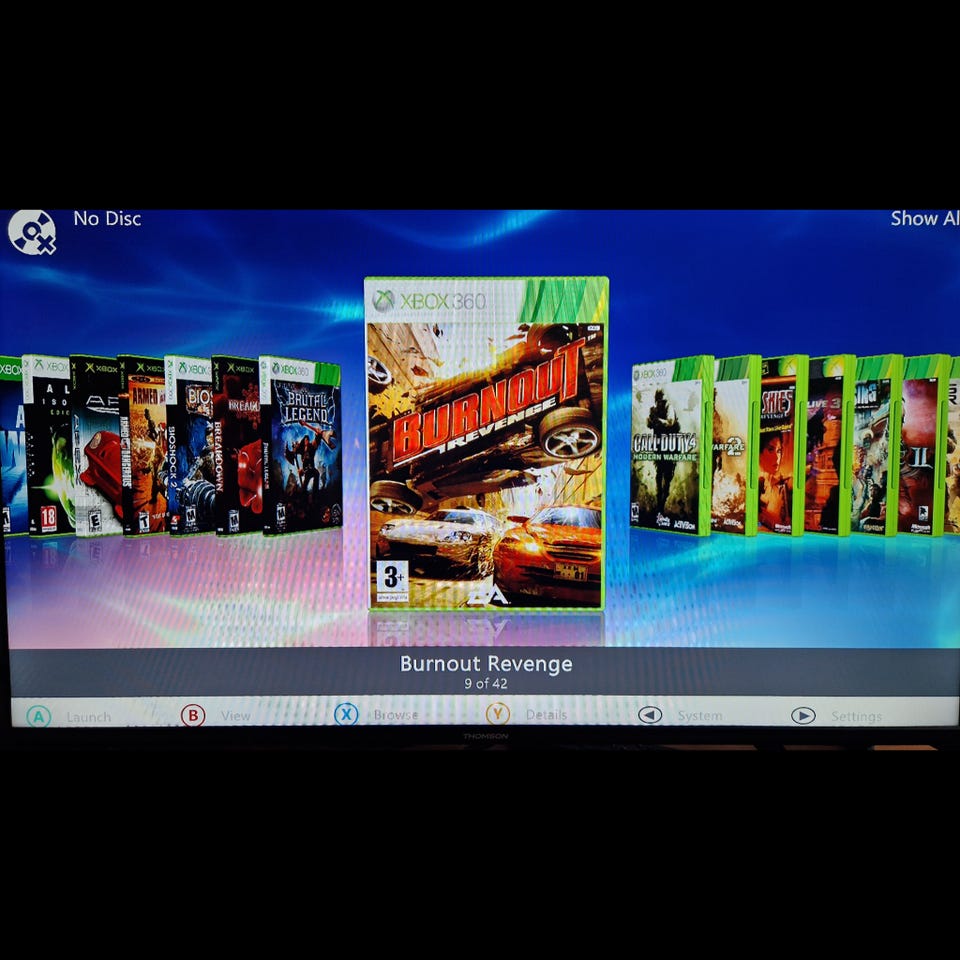The height and width of the screenshot is (960, 960).
Task: Select the Alien Isolation game cover
Action: tap(48, 445)
